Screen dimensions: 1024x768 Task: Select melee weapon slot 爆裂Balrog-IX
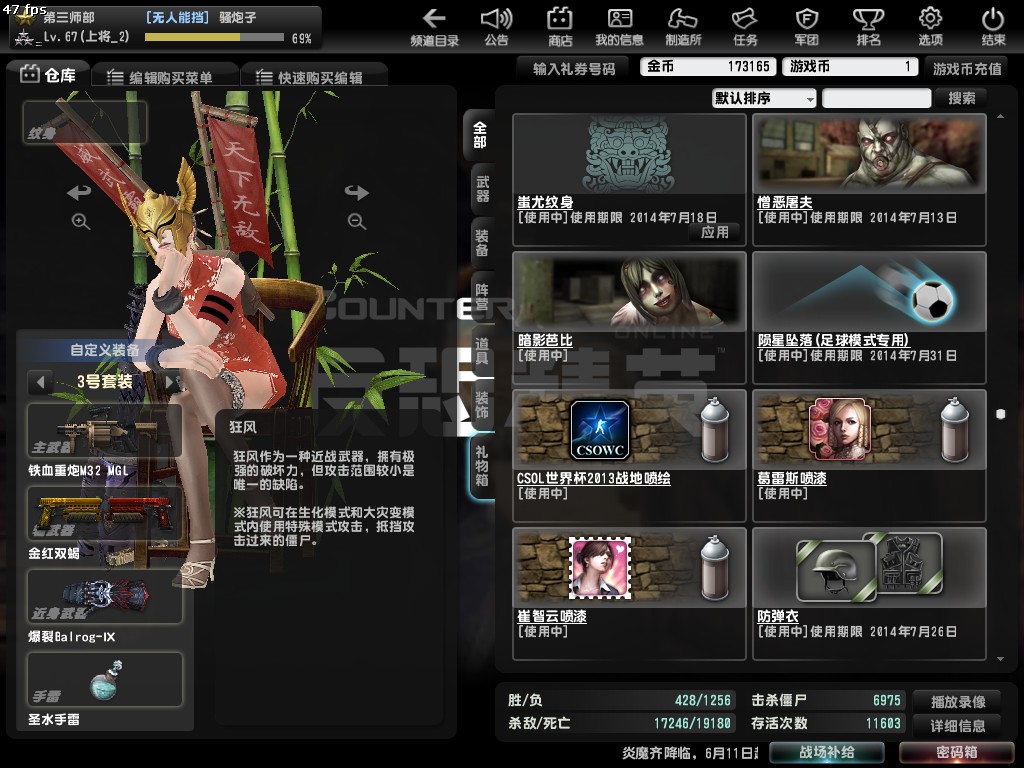pyautogui.click(x=104, y=596)
